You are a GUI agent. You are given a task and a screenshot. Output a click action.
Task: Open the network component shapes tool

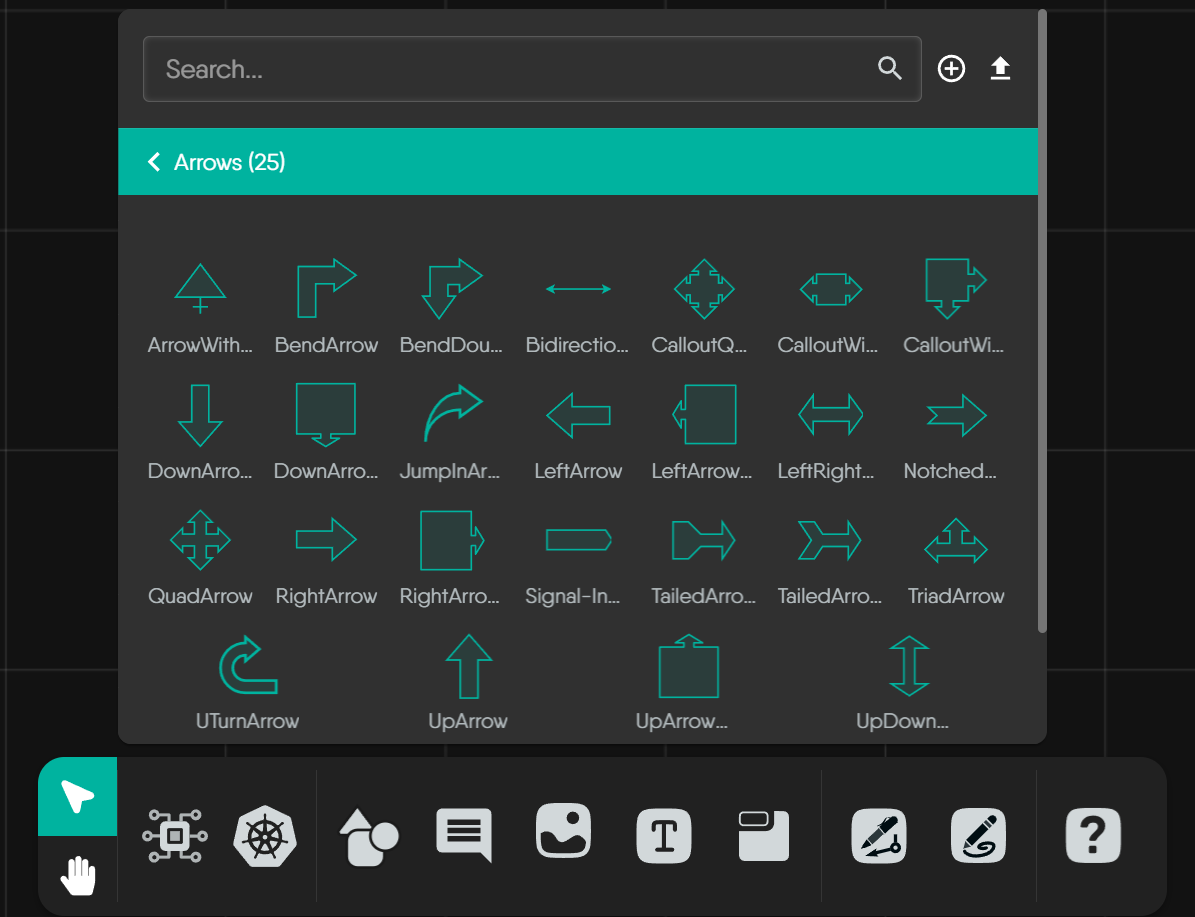pos(175,837)
